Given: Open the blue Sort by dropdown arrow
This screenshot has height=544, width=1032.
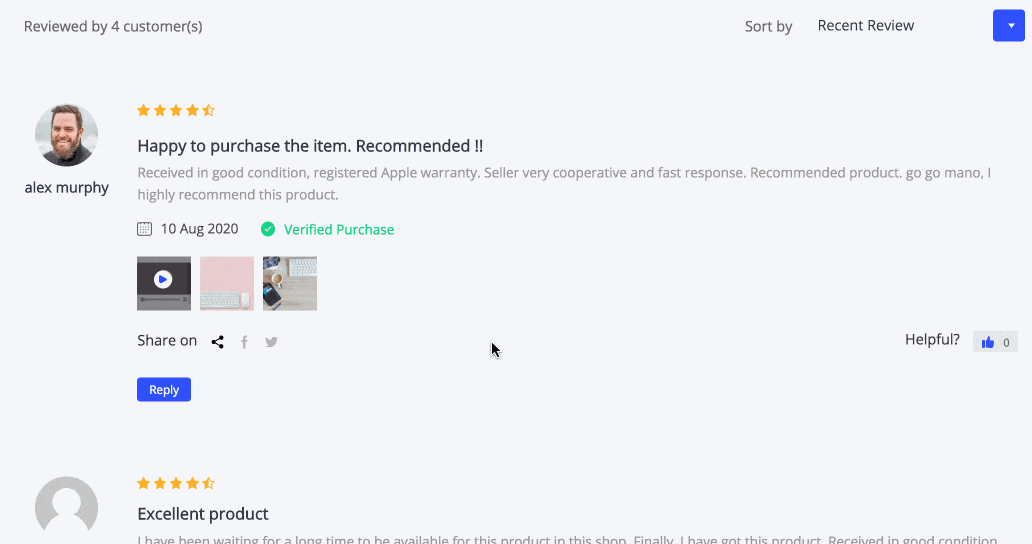Looking at the screenshot, I should [x=1008, y=26].
